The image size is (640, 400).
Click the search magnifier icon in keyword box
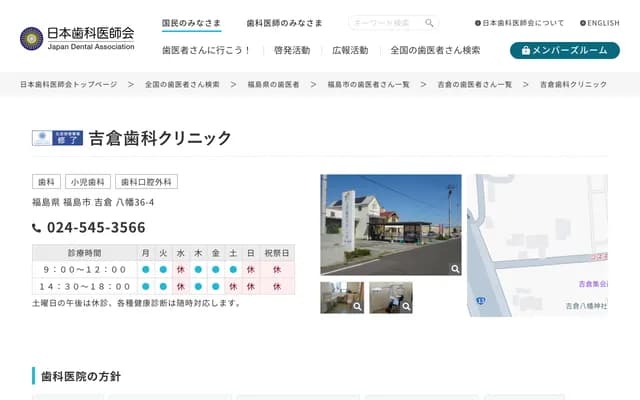click(x=429, y=23)
